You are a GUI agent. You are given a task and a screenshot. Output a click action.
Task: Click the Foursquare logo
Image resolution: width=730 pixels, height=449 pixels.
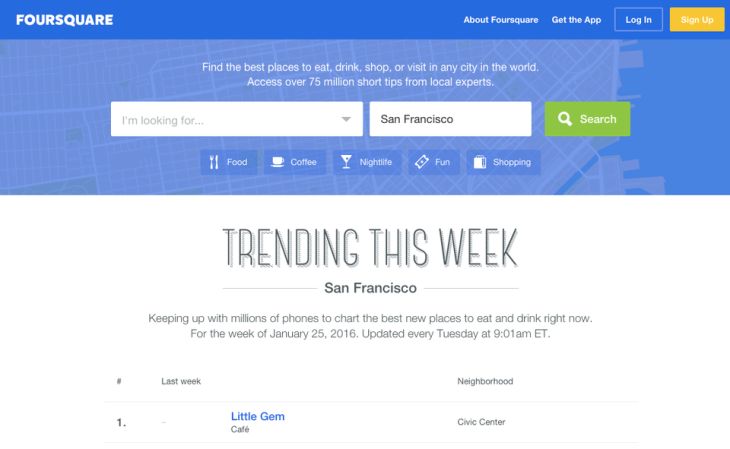[x=63, y=20]
